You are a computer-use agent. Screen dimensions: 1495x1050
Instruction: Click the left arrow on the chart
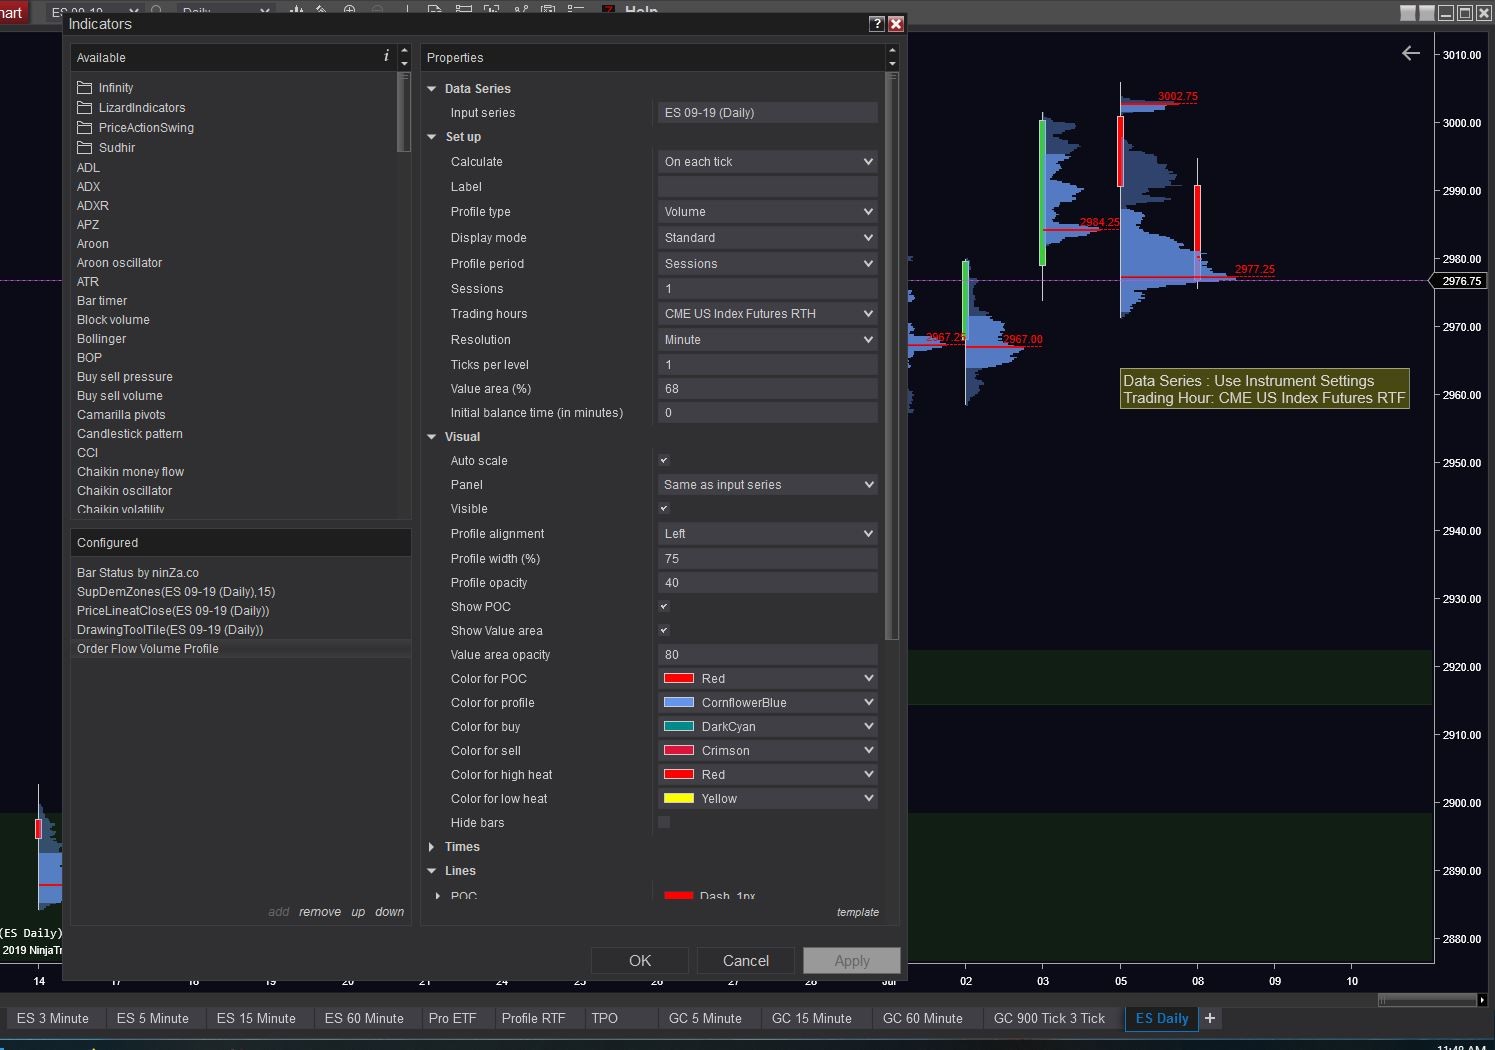(1411, 53)
